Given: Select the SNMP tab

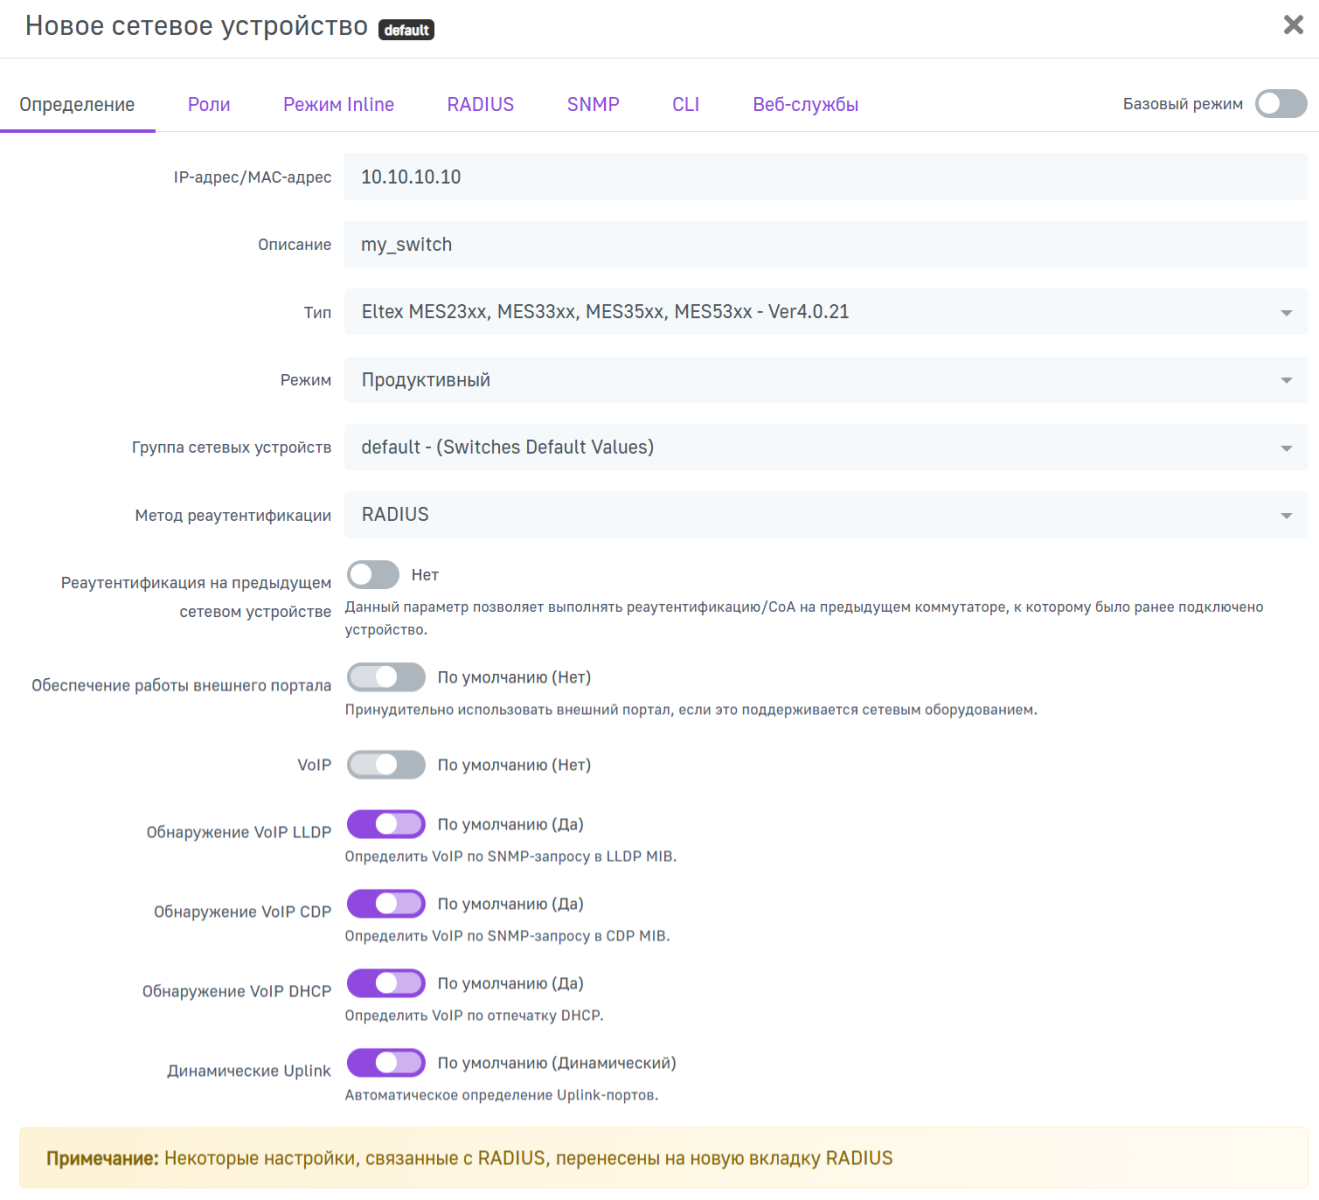Looking at the screenshot, I should click(x=593, y=105).
